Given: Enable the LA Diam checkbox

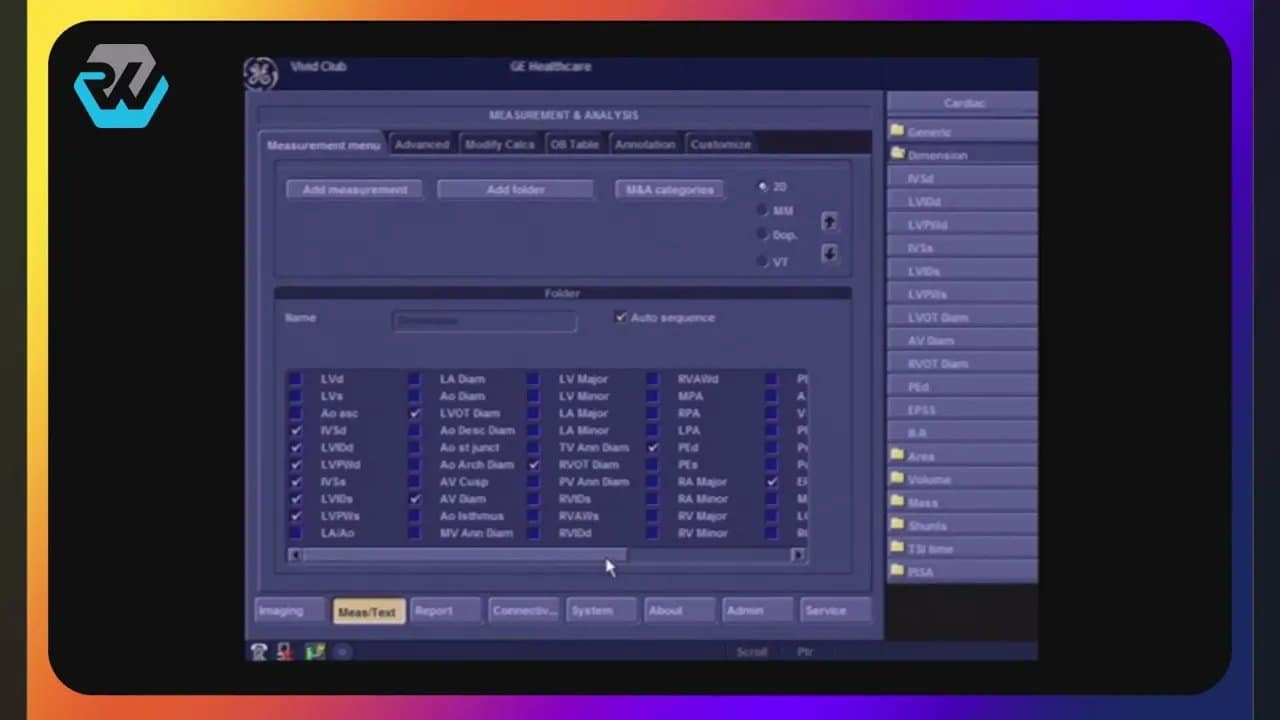Looking at the screenshot, I should (x=415, y=379).
